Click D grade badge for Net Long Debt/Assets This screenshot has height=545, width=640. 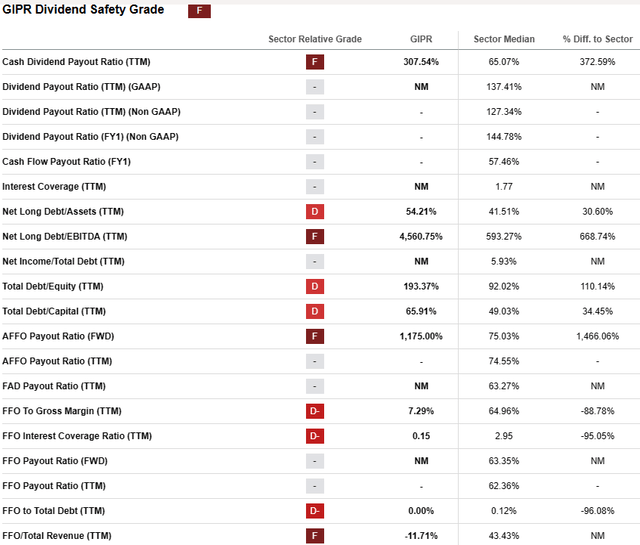coord(315,211)
